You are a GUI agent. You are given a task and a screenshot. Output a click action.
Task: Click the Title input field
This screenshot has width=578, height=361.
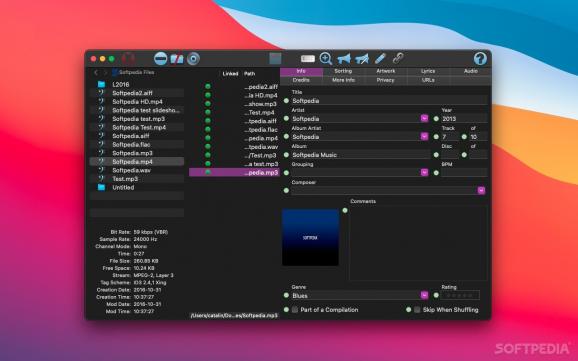389,101
